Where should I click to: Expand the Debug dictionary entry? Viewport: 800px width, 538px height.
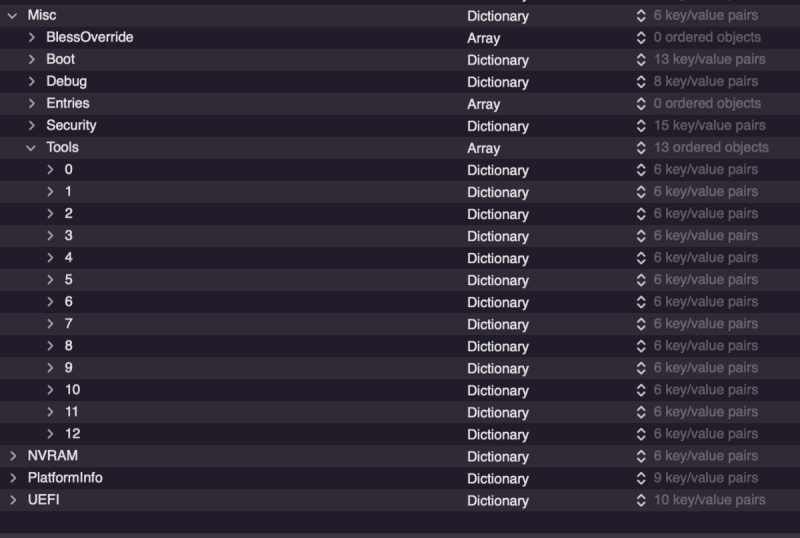tap(32, 82)
